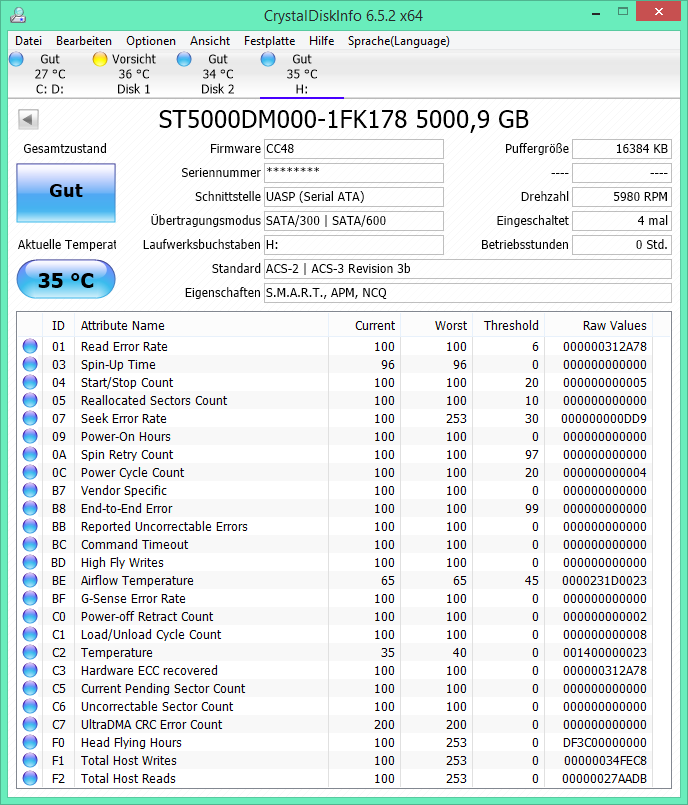Click the Laufwerksbuchstaben field H:
Viewport: 688px width, 805px height.
click(x=354, y=245)
